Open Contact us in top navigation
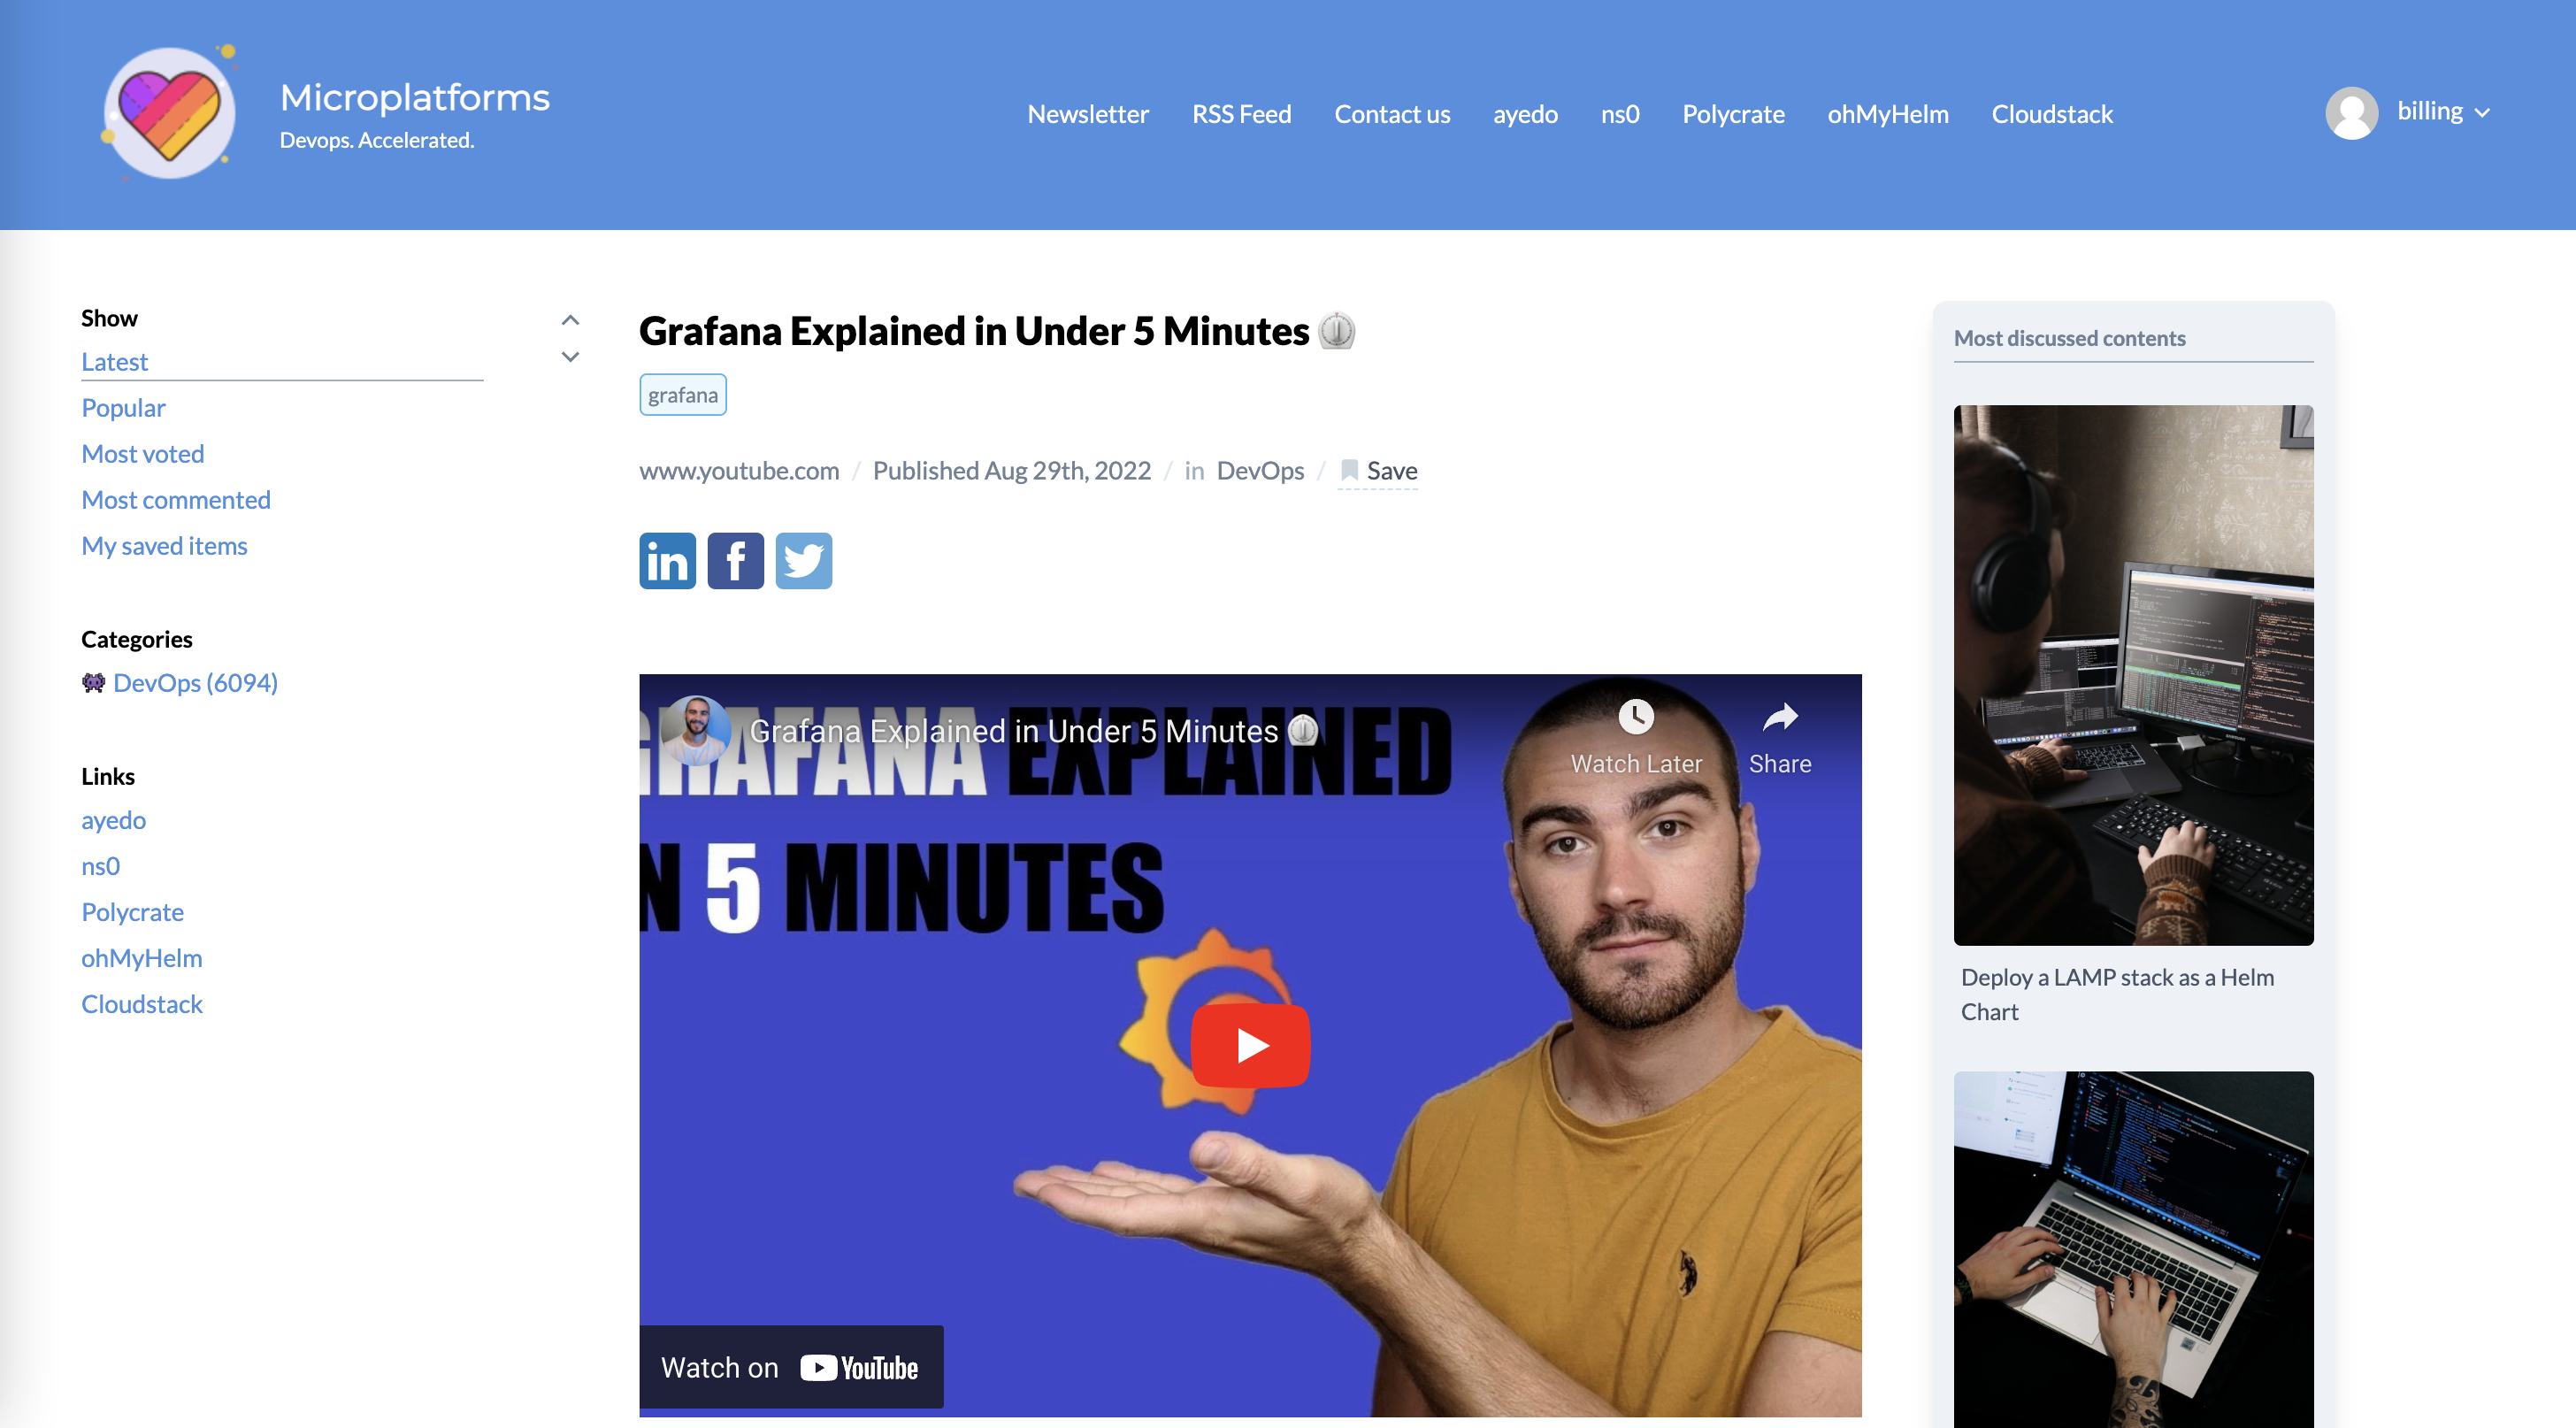Viewport: 2576px width, 1428px height. tap(1392, 114)
